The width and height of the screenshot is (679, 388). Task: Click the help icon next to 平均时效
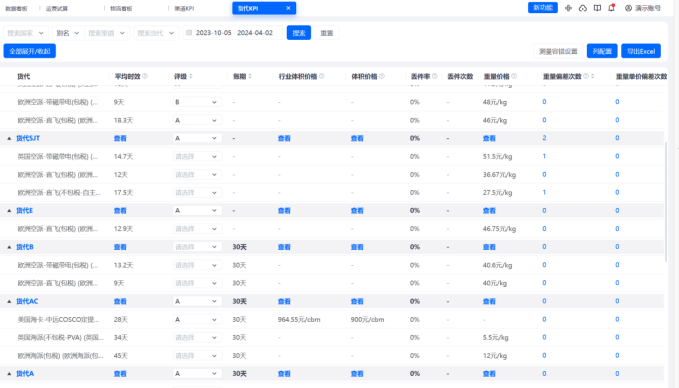coord(145,76)
